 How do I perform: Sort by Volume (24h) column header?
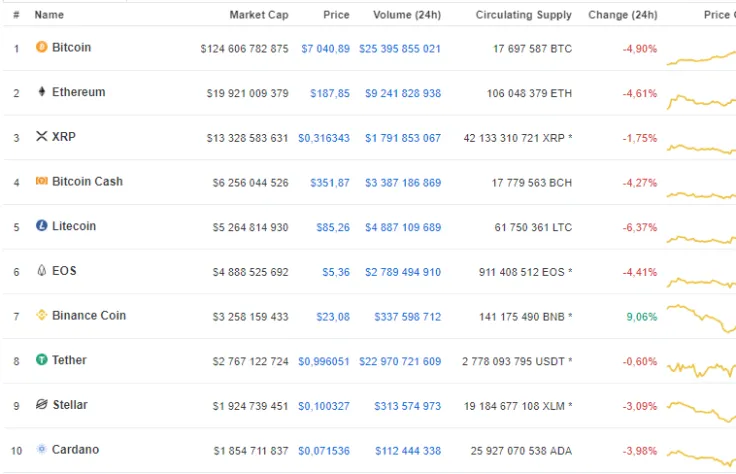[x=407, y=15]
